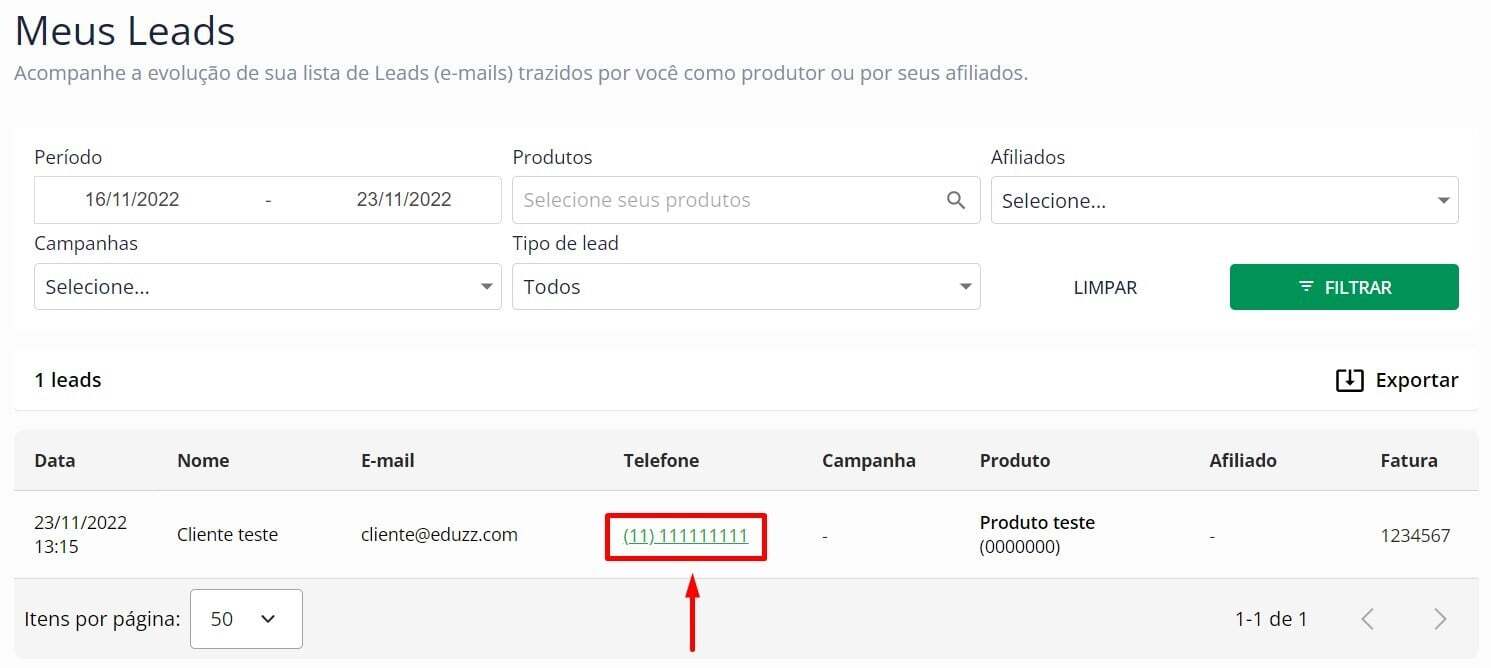Click the search magnifier icon in Produtos
This screenshot has width=1491, height=668.
tap(956, 200)
